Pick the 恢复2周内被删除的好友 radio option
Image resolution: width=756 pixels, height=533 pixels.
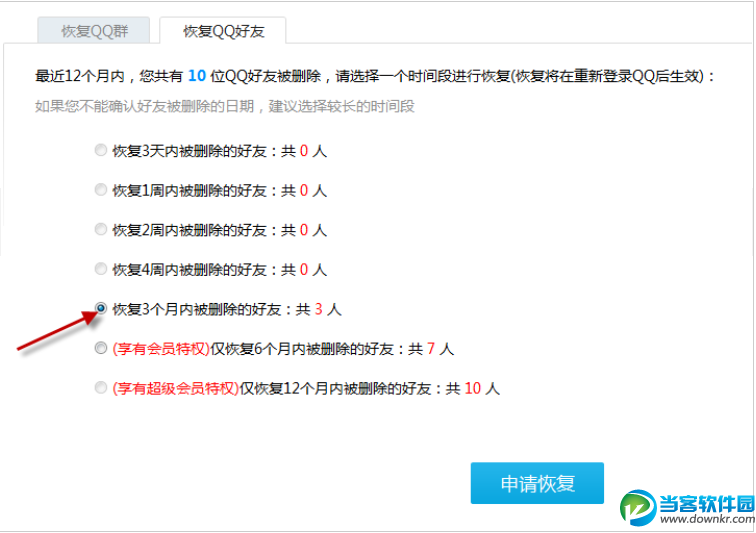click(100, 229)
